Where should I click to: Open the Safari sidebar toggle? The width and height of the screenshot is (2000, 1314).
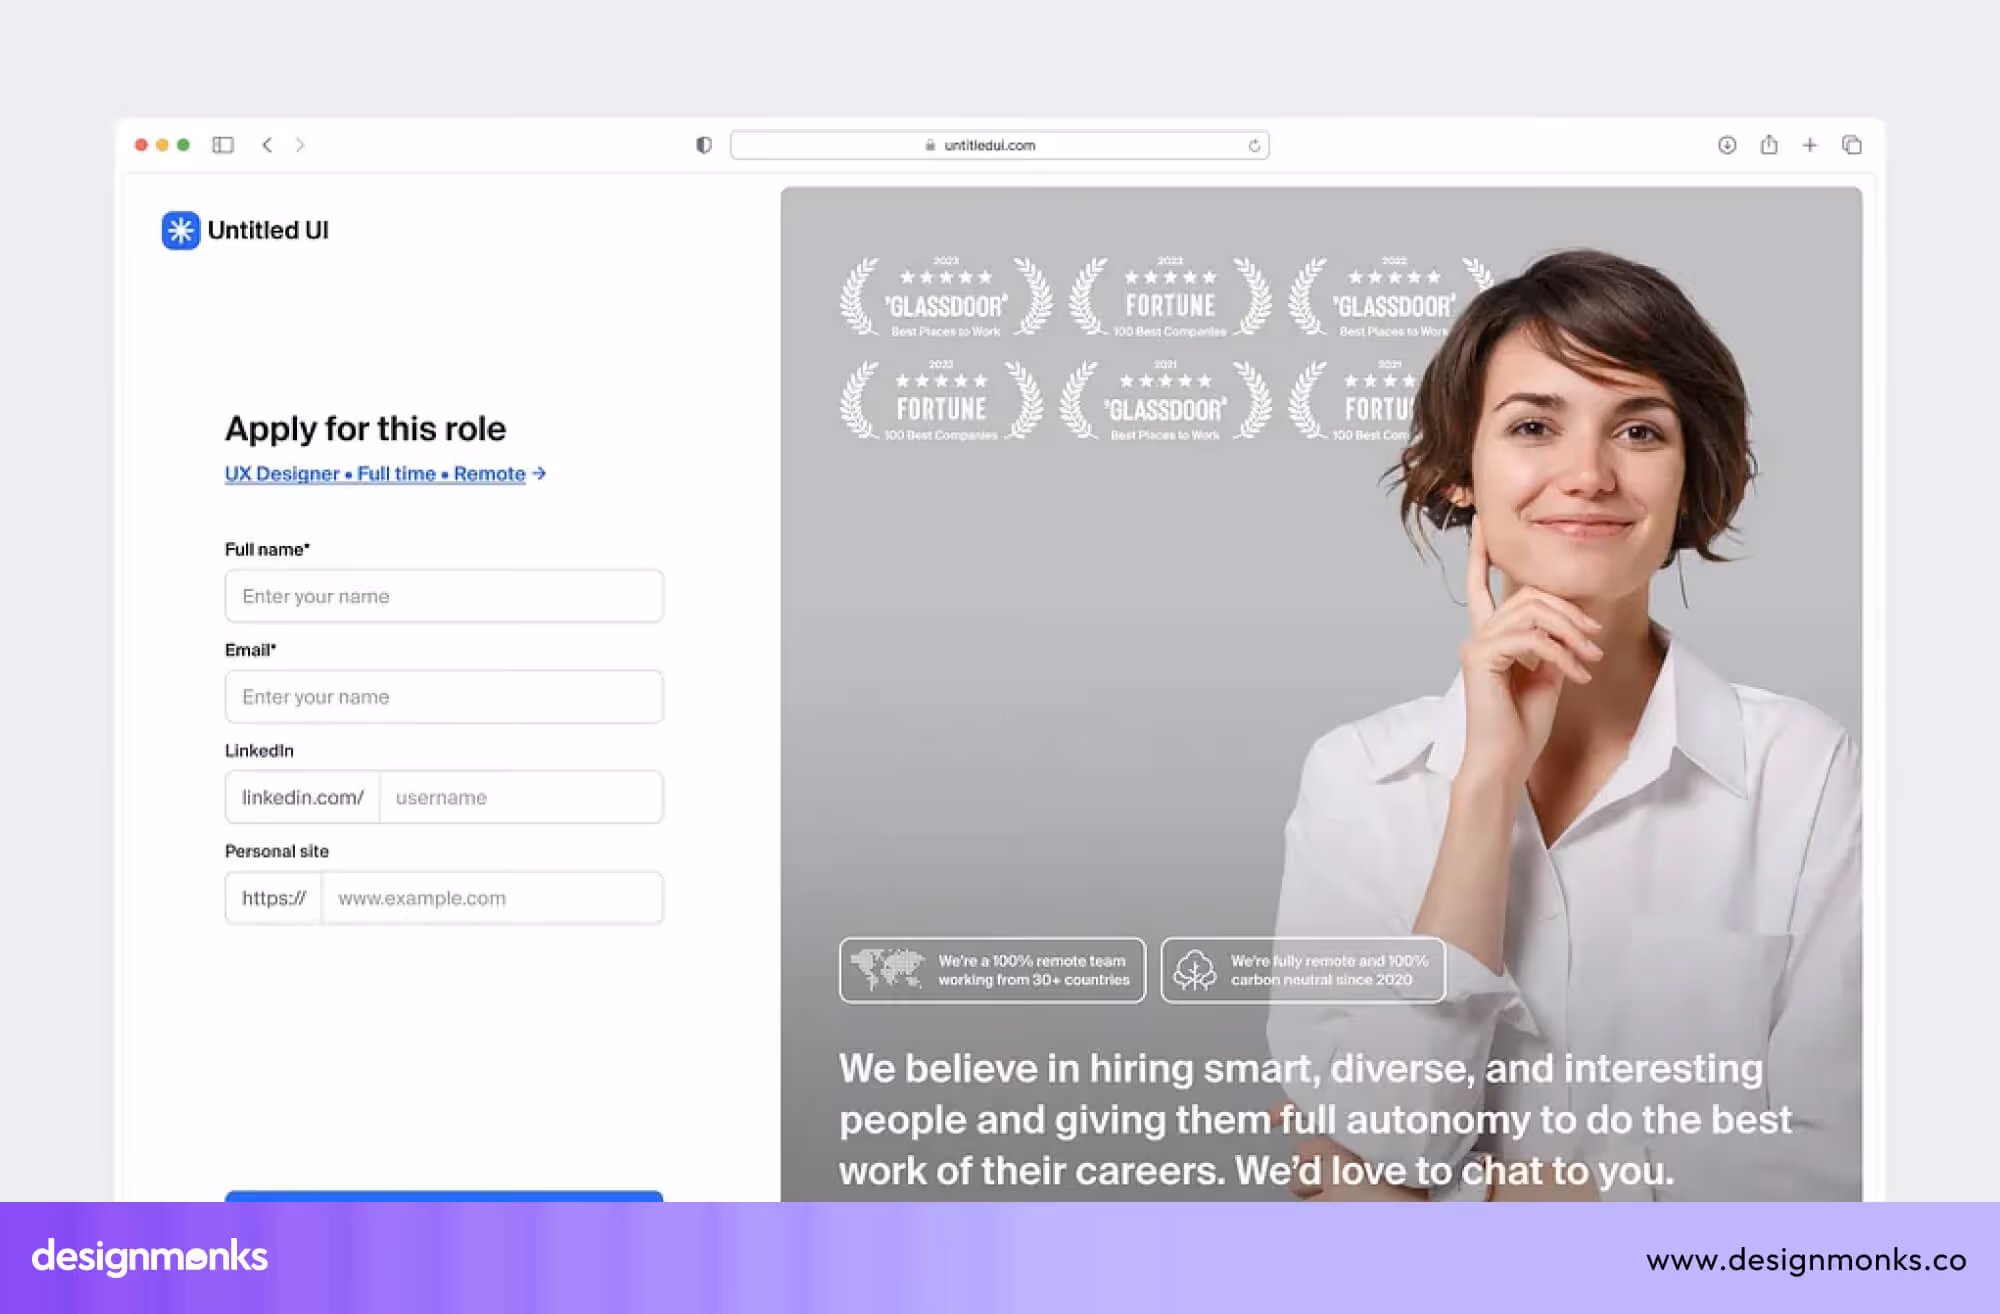tap(224, 145)
